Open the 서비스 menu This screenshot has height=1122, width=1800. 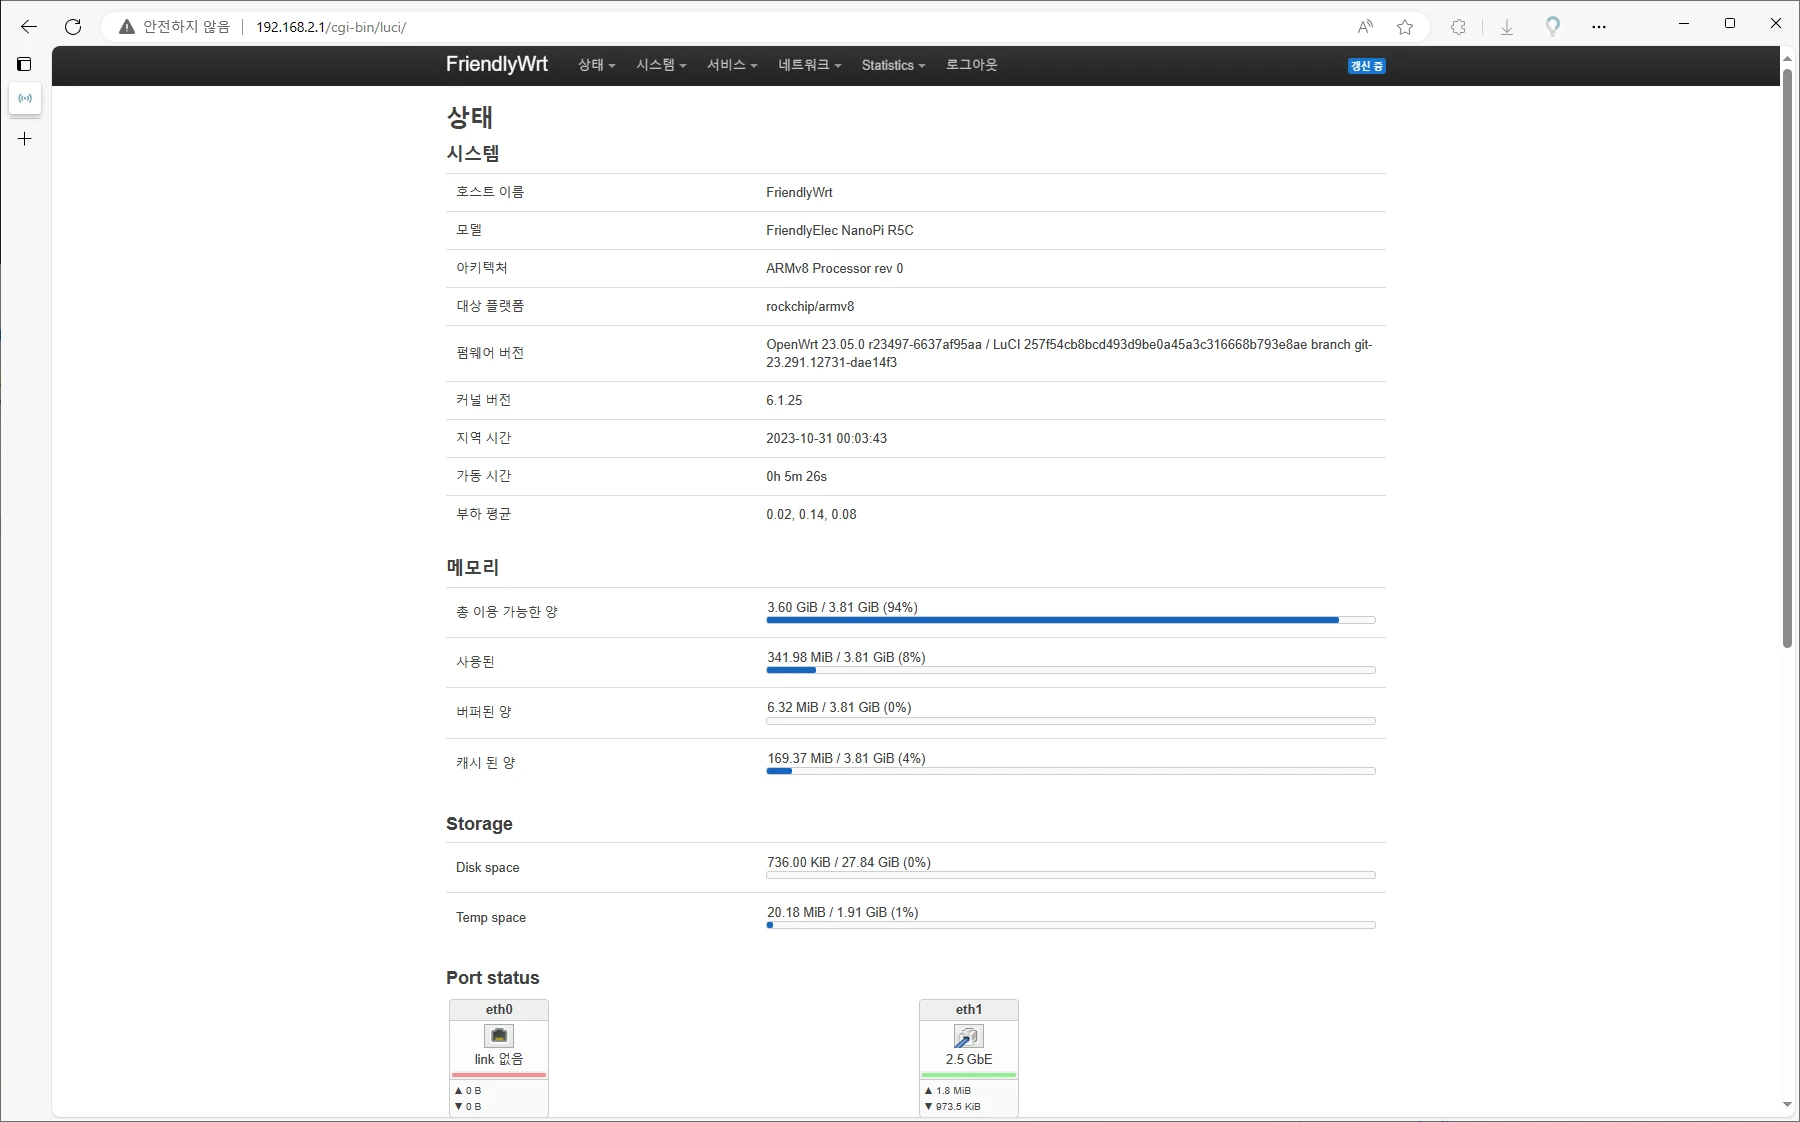click(732, 65)
